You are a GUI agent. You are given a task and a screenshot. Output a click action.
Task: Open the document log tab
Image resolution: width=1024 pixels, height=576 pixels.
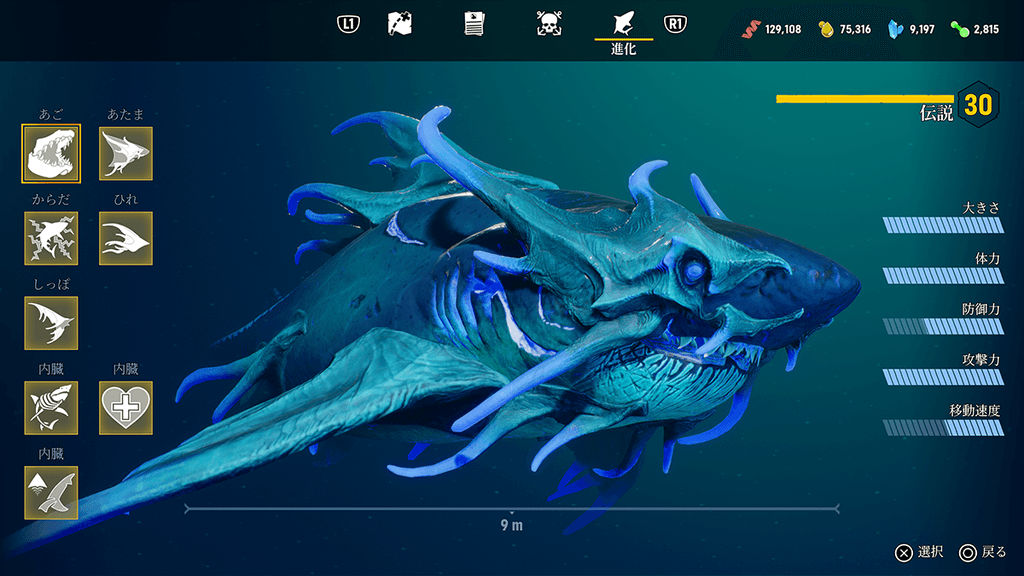tap(475, 23)
